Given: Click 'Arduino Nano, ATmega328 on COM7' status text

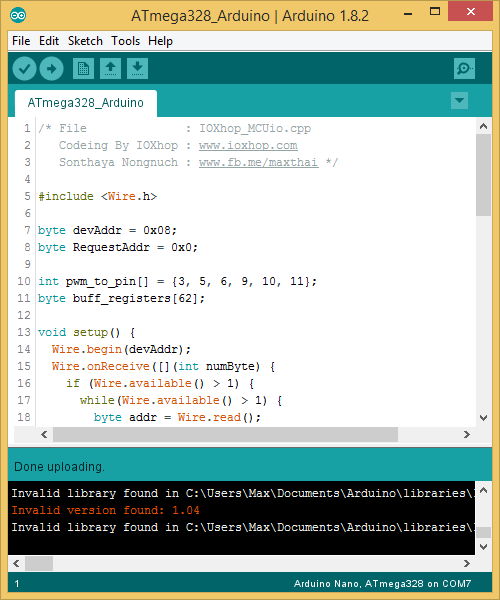Looking at the screenshot, I should (382, 584).
